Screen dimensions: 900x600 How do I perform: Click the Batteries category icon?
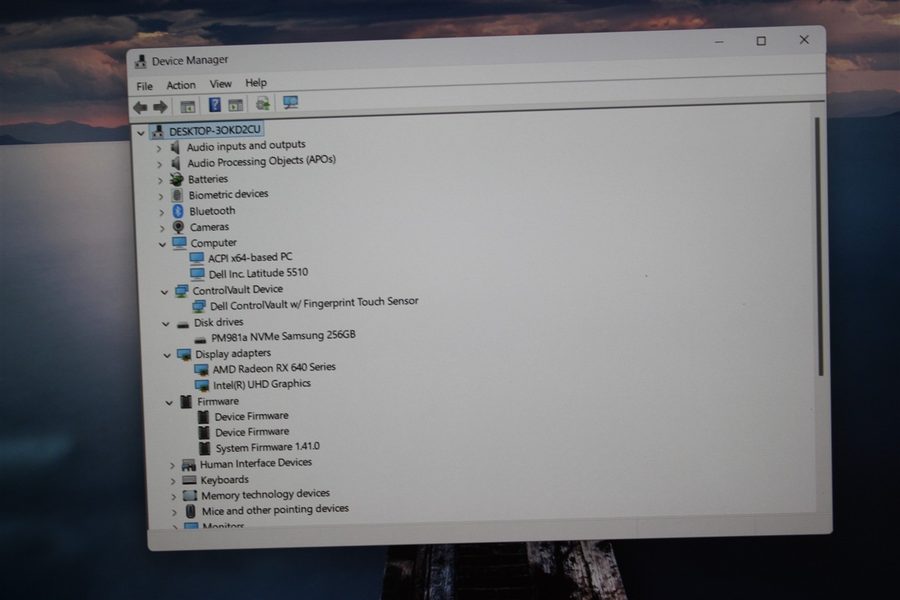pos(177,180)
